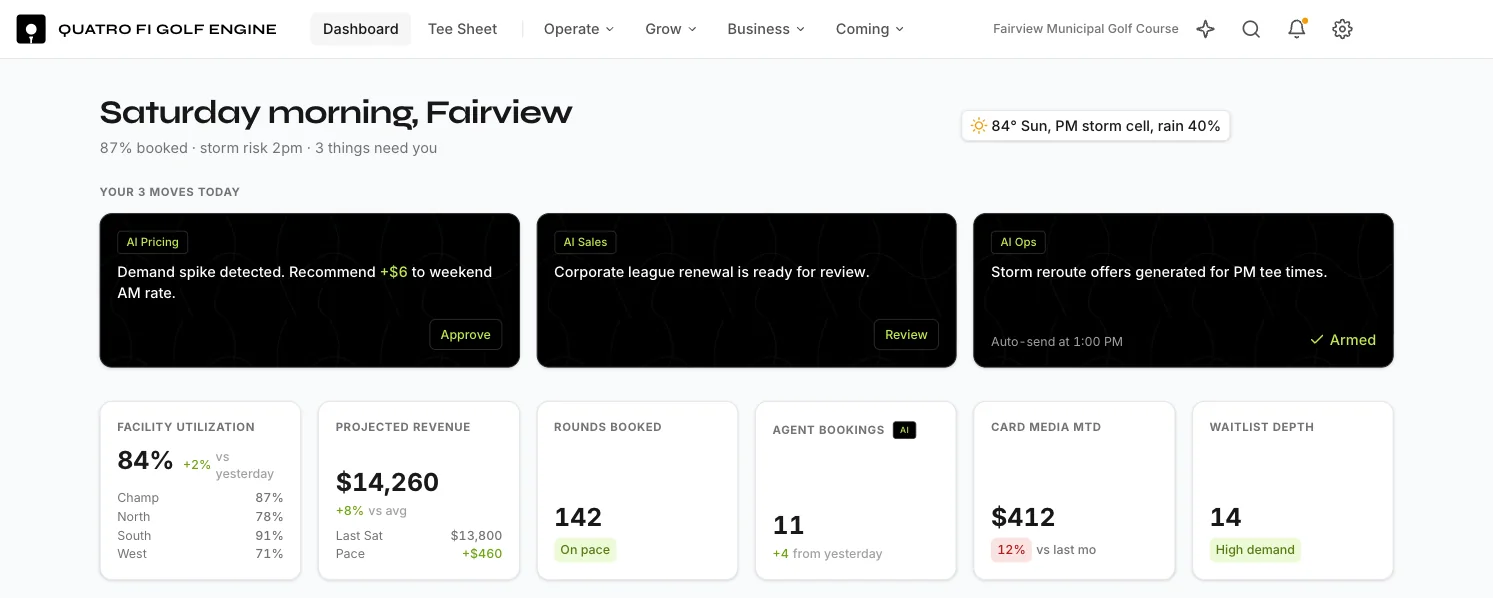Click the waitlist depth value 14

click(1225, 517)
